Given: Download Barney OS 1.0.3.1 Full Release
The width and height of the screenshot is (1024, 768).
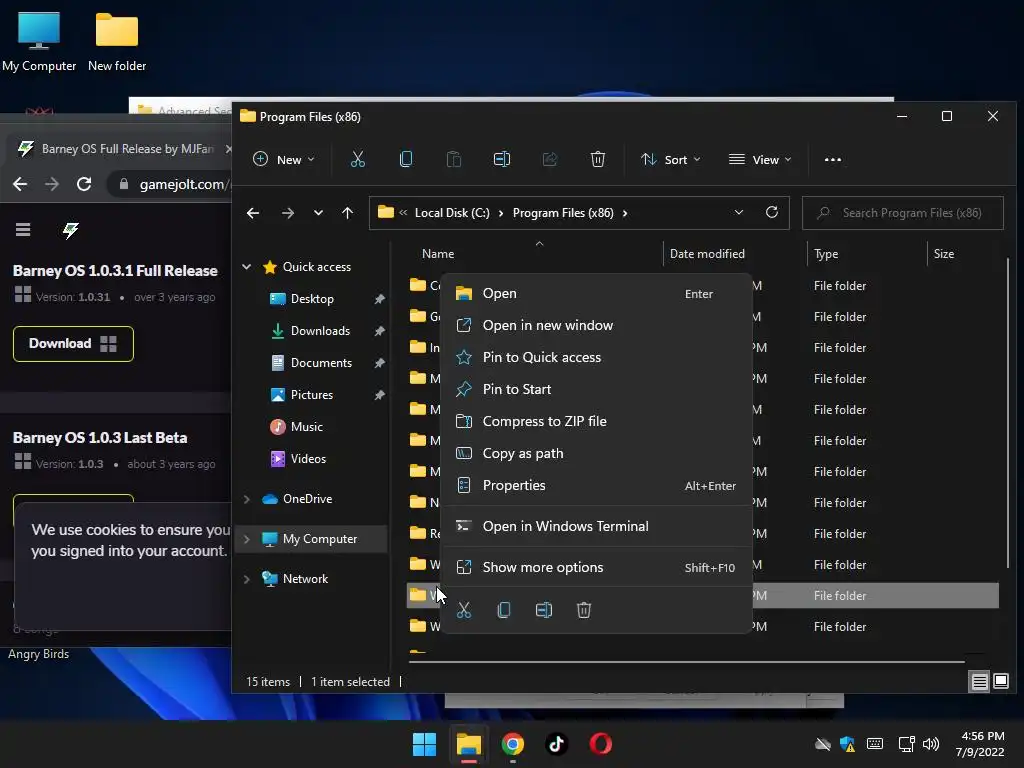Looking at the screenshot, I should (x=73, y=344).
